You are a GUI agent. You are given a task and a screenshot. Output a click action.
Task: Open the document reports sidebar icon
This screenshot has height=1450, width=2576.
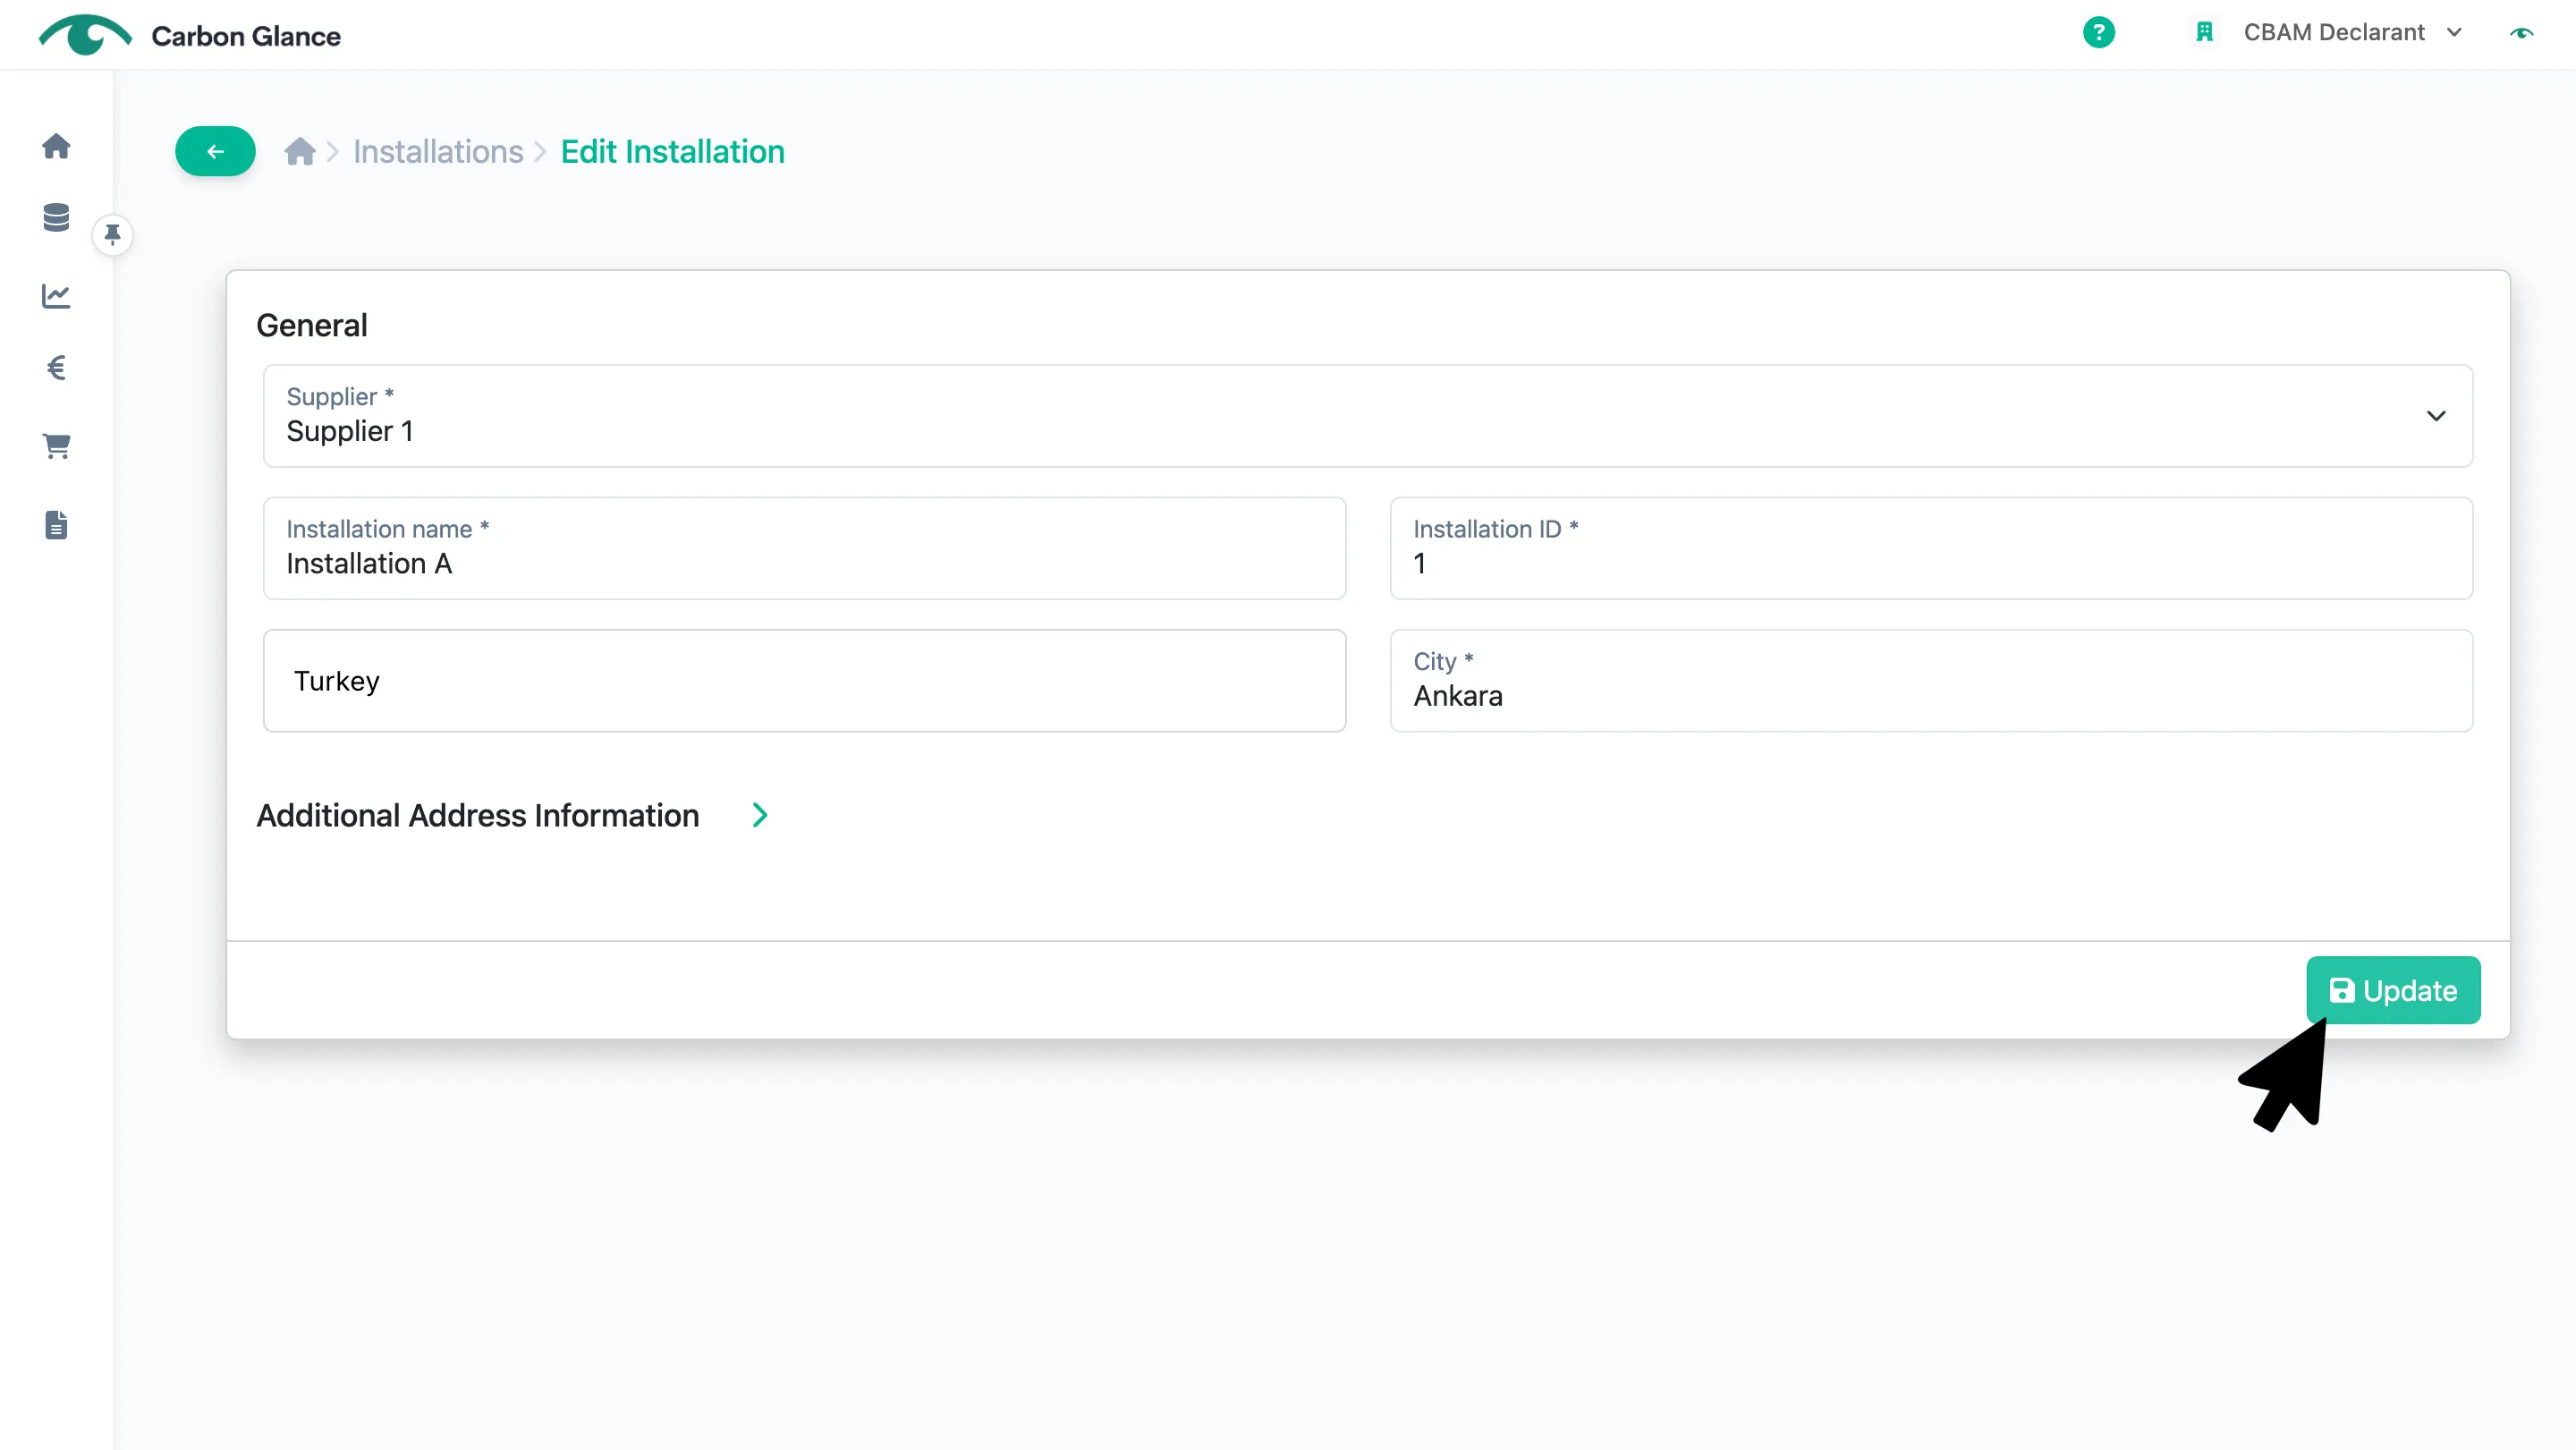(x=56, y=525)
